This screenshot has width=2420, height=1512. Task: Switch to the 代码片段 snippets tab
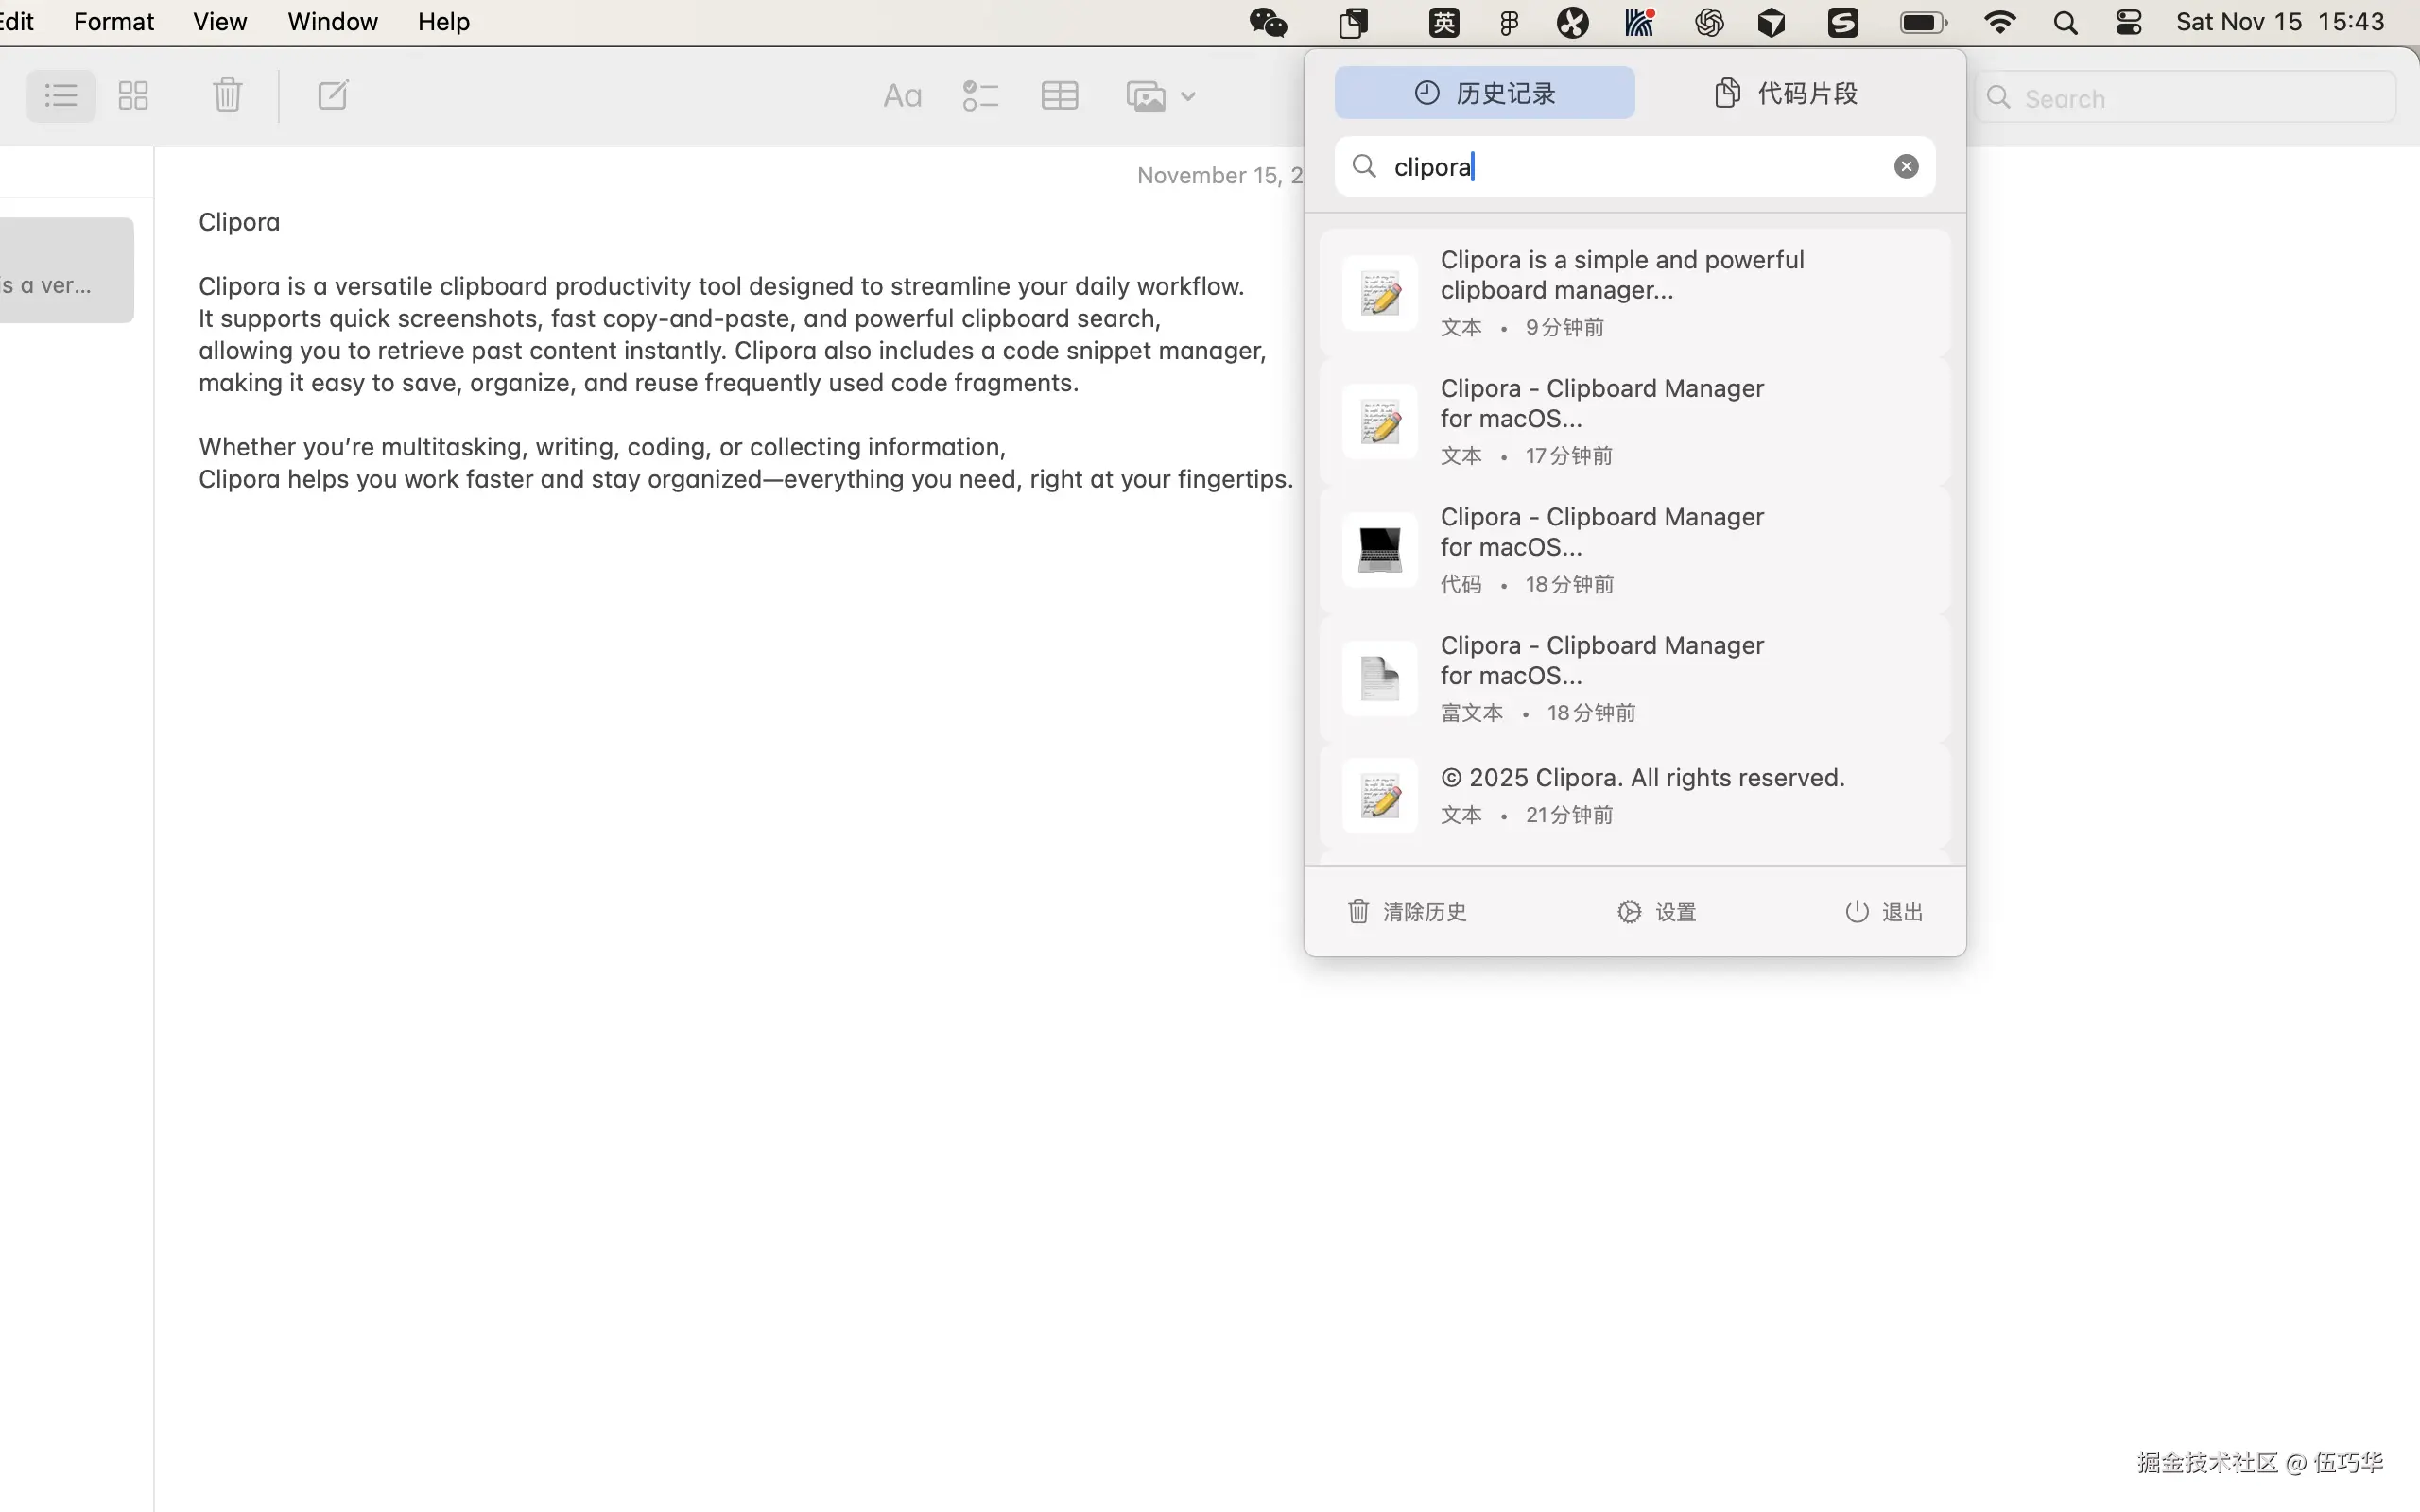[1786, 93]
